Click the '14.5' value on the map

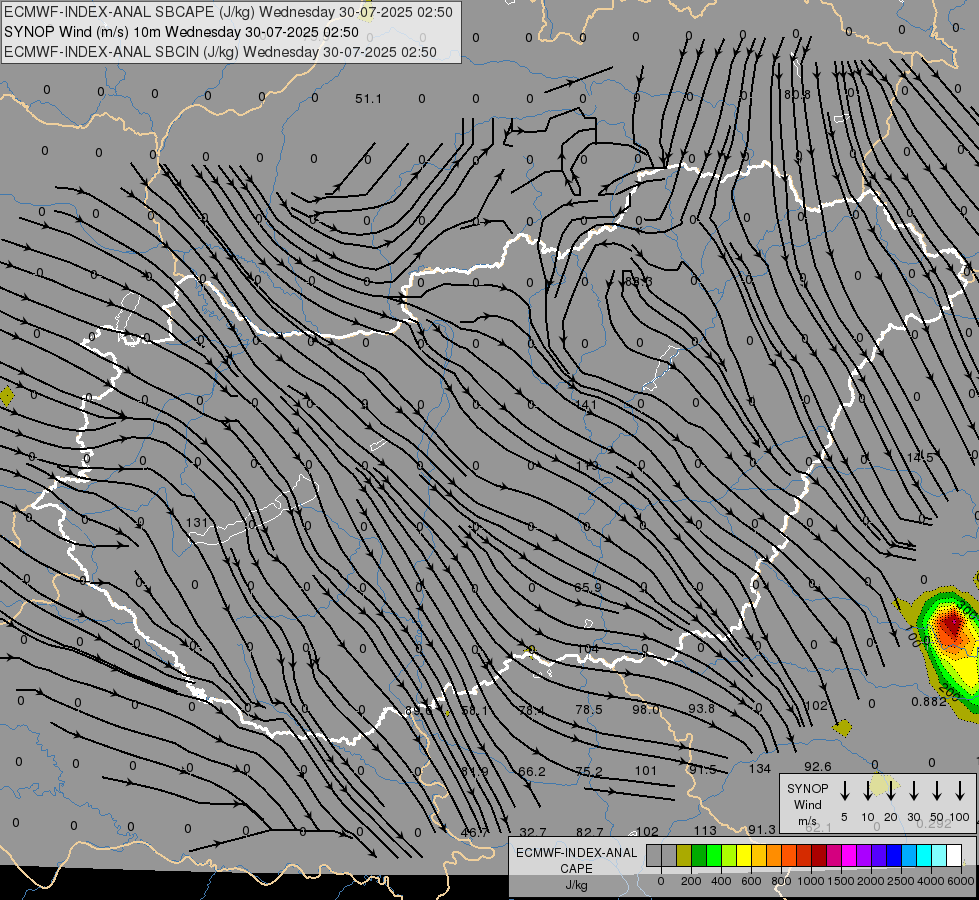tap(920, 458)
